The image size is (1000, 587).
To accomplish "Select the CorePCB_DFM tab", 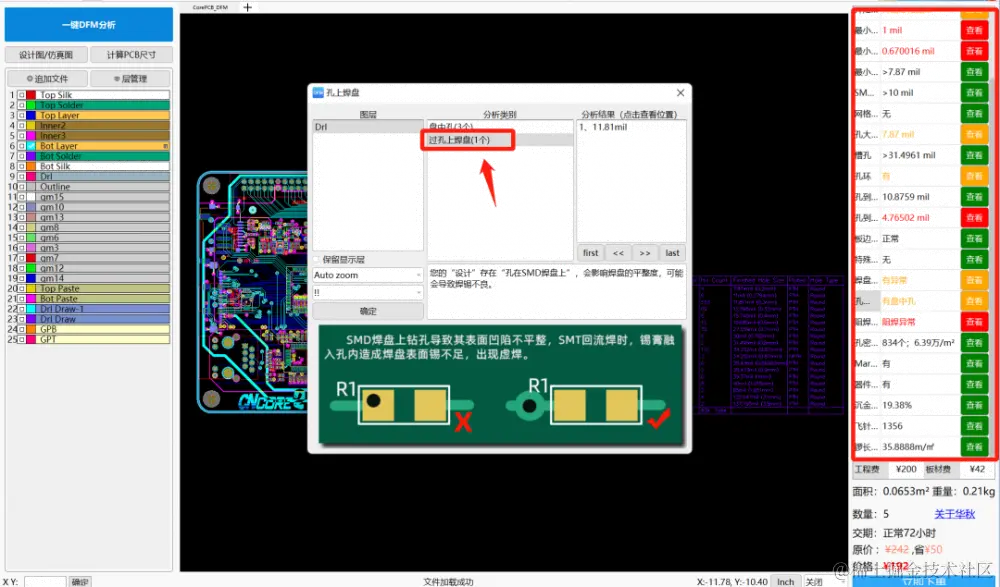I will click(210, 7).
